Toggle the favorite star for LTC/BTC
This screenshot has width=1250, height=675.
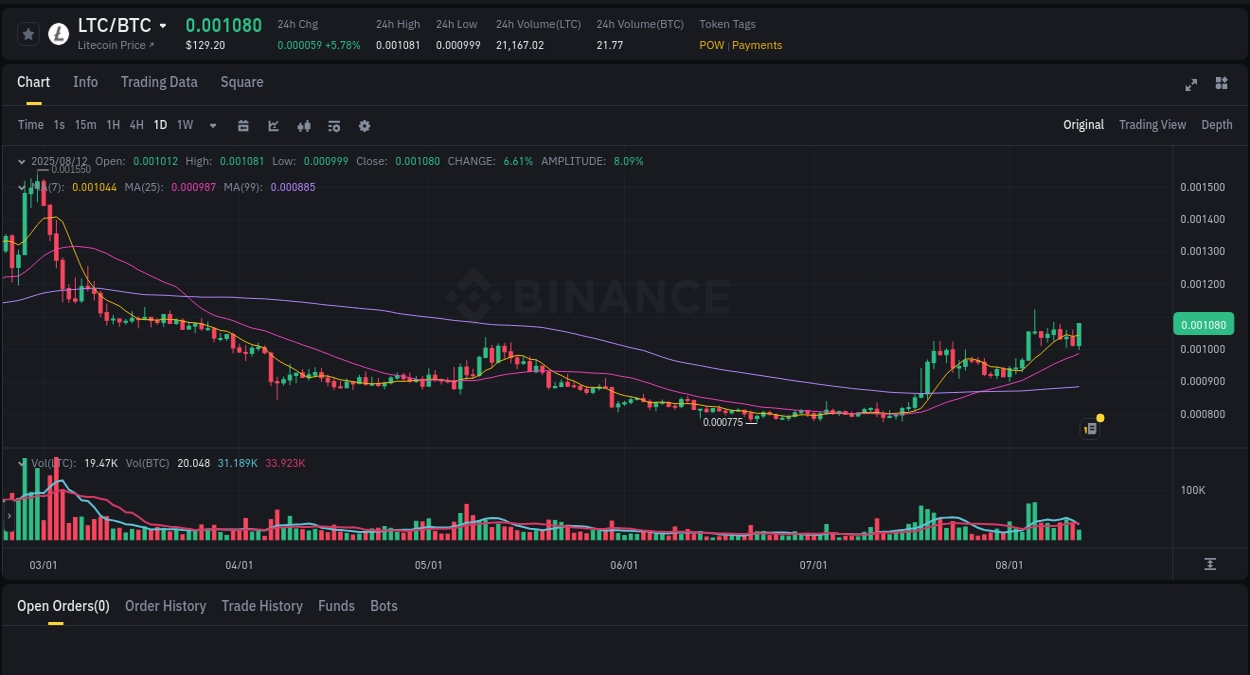pyautogui.click(x=27, y=33)
